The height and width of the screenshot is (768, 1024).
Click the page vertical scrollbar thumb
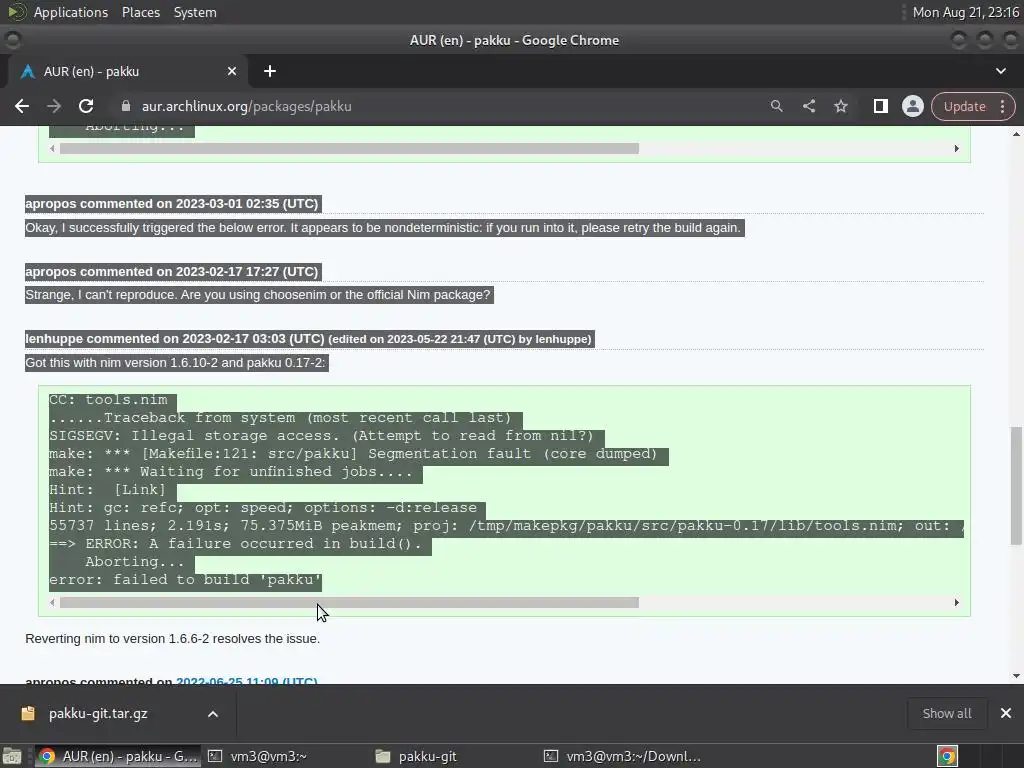[x=1016, y=485]
